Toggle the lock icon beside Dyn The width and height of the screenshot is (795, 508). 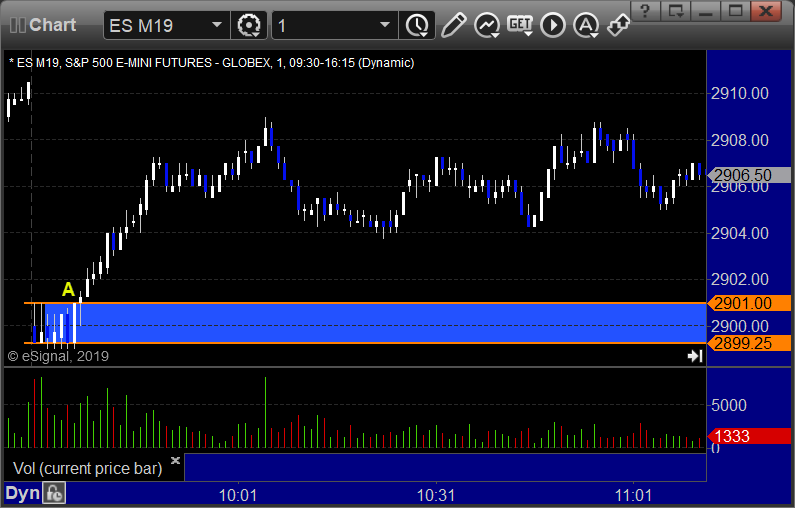click(x=54, y=493)
